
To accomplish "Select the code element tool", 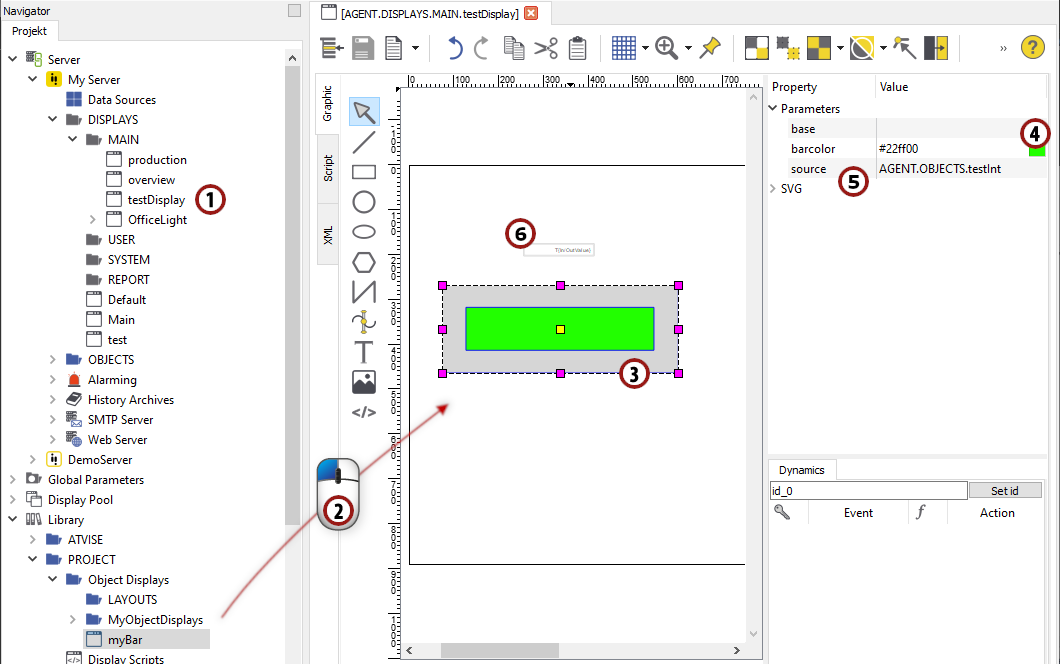I will pyautogui.click(x=364, y=411).
